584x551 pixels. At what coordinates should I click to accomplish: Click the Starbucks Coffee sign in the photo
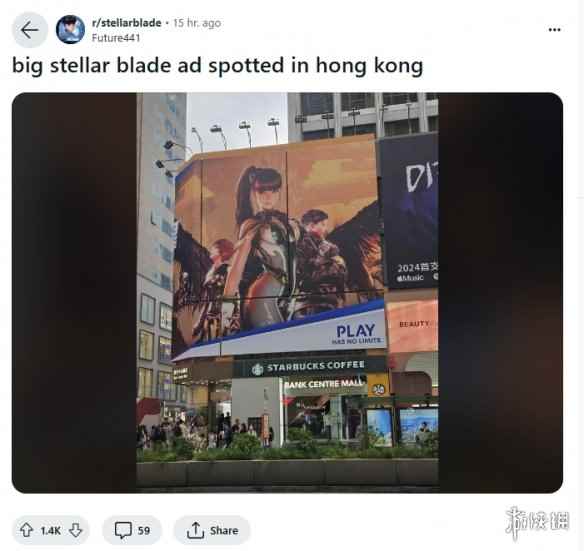[308, 367]
